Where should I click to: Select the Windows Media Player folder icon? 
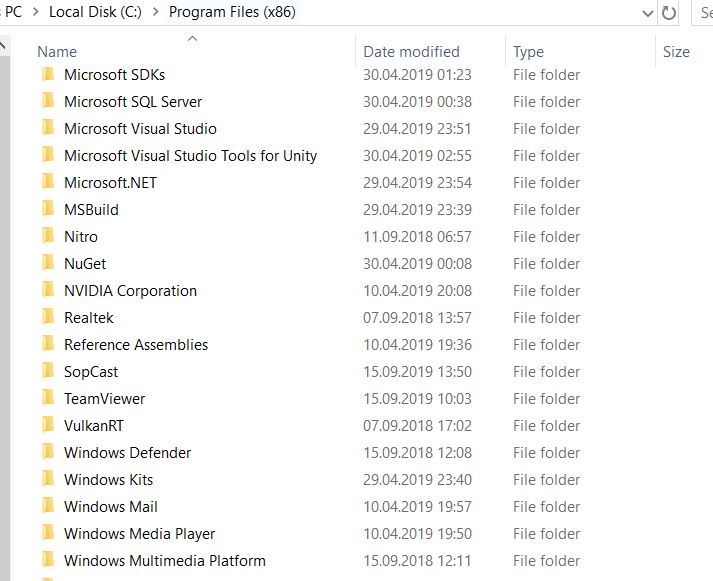click(48, 533)
